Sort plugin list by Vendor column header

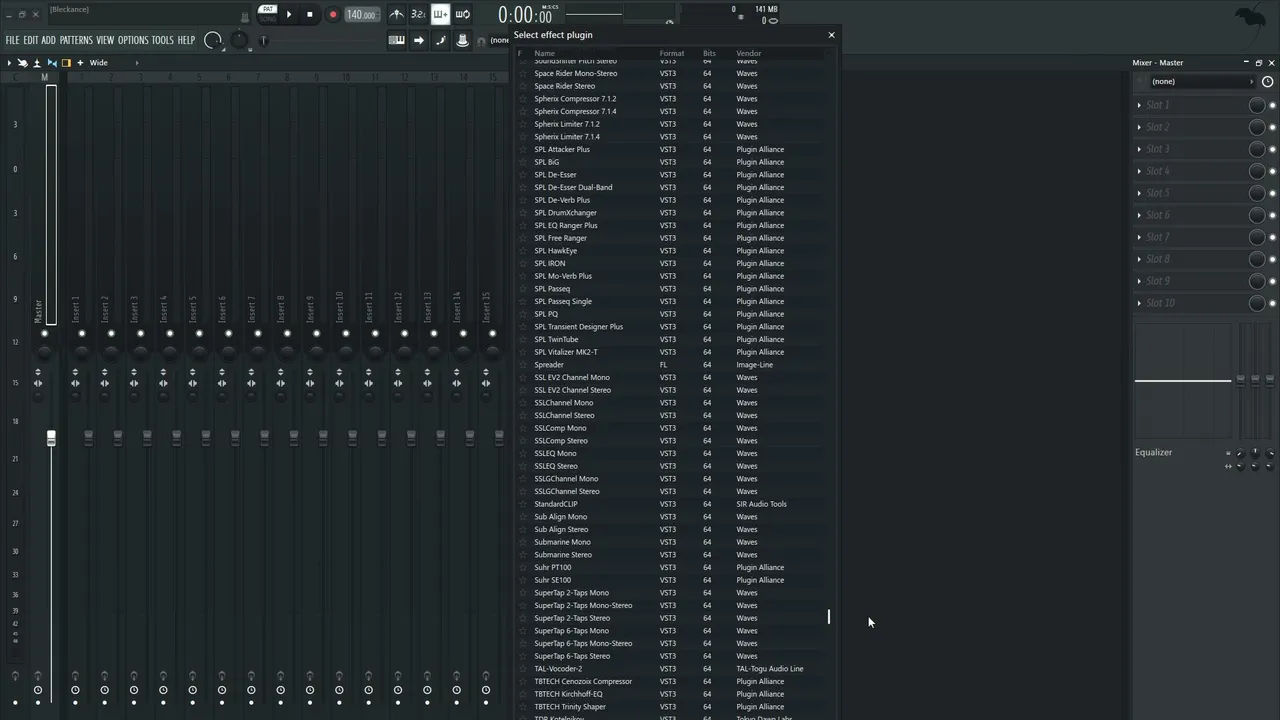(749, 54)
